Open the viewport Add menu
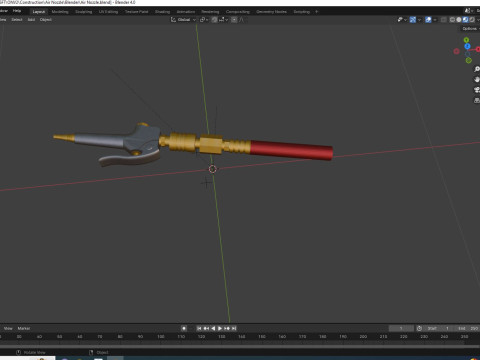 click(31, 20)
